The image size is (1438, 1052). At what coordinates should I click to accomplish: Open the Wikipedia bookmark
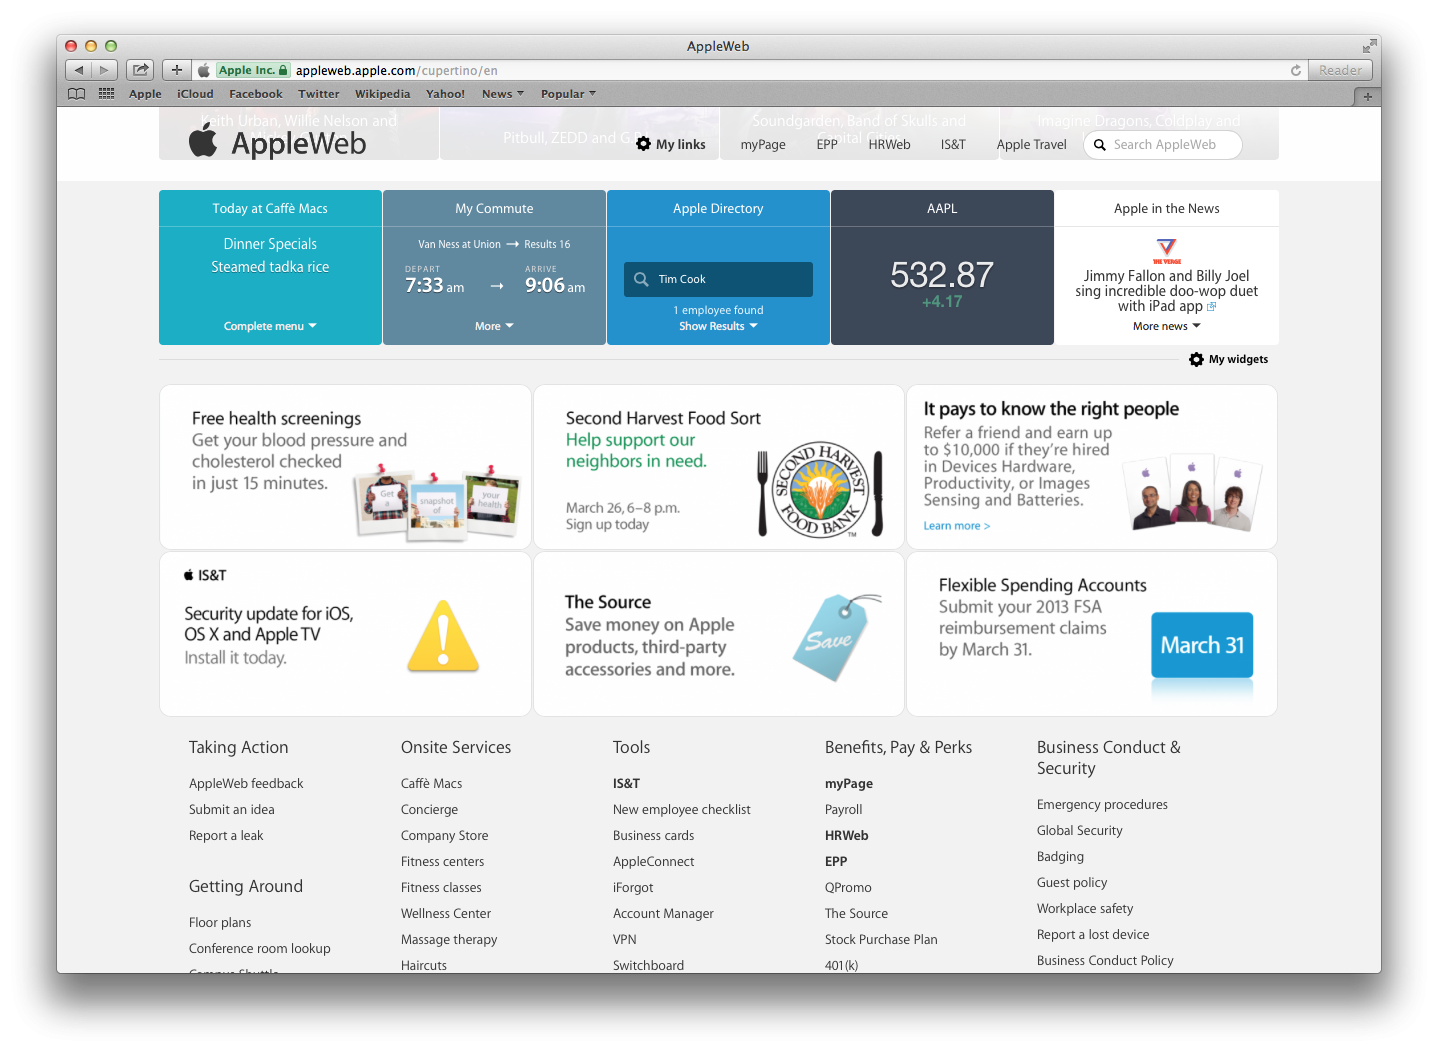click(x=382, y=94)
